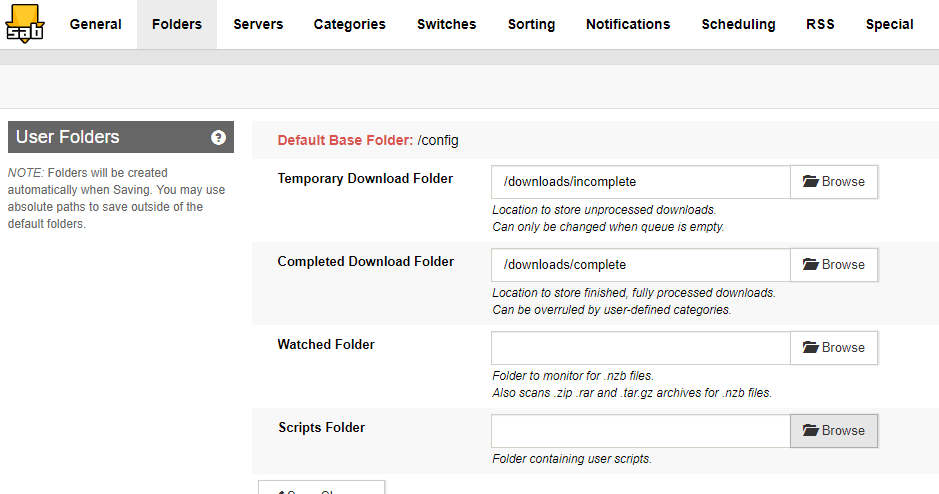Click 'Can only be changed when queue is empty.'
This screenshot has height=494, width=939.
point(608,227)
